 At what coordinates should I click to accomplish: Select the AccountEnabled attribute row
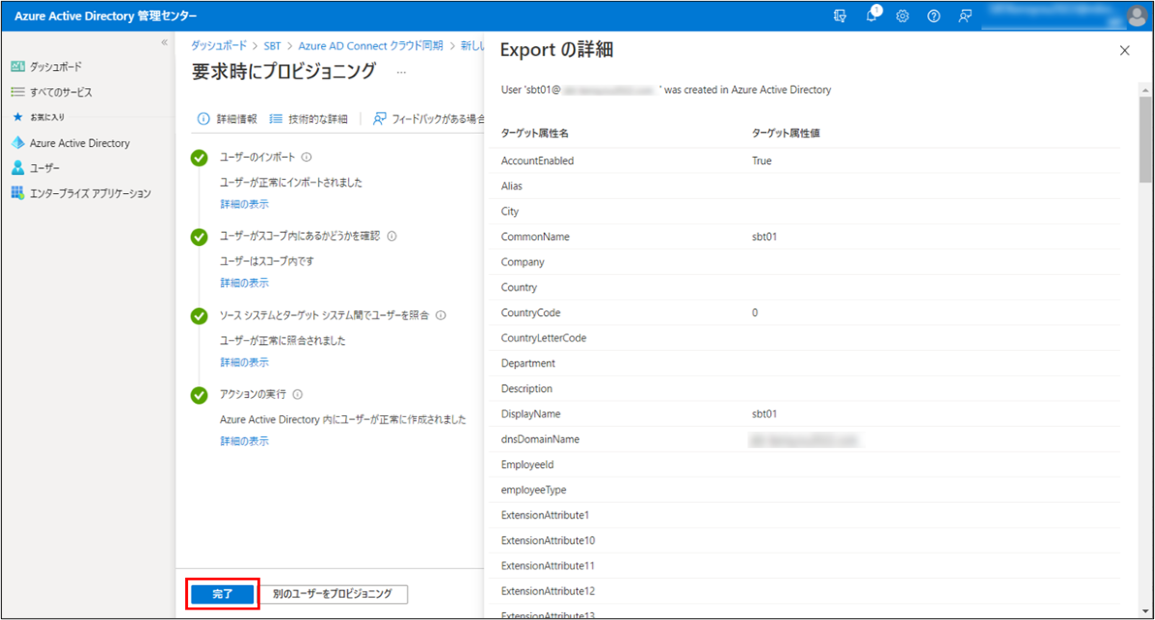pos(804,161)
